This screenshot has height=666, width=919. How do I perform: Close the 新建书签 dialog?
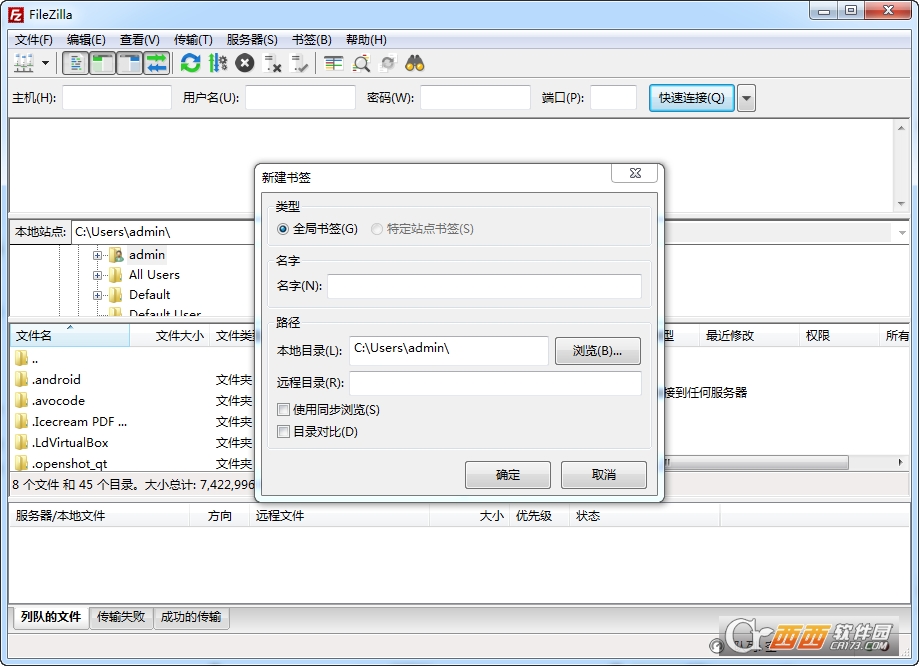[x=635, y=174]
